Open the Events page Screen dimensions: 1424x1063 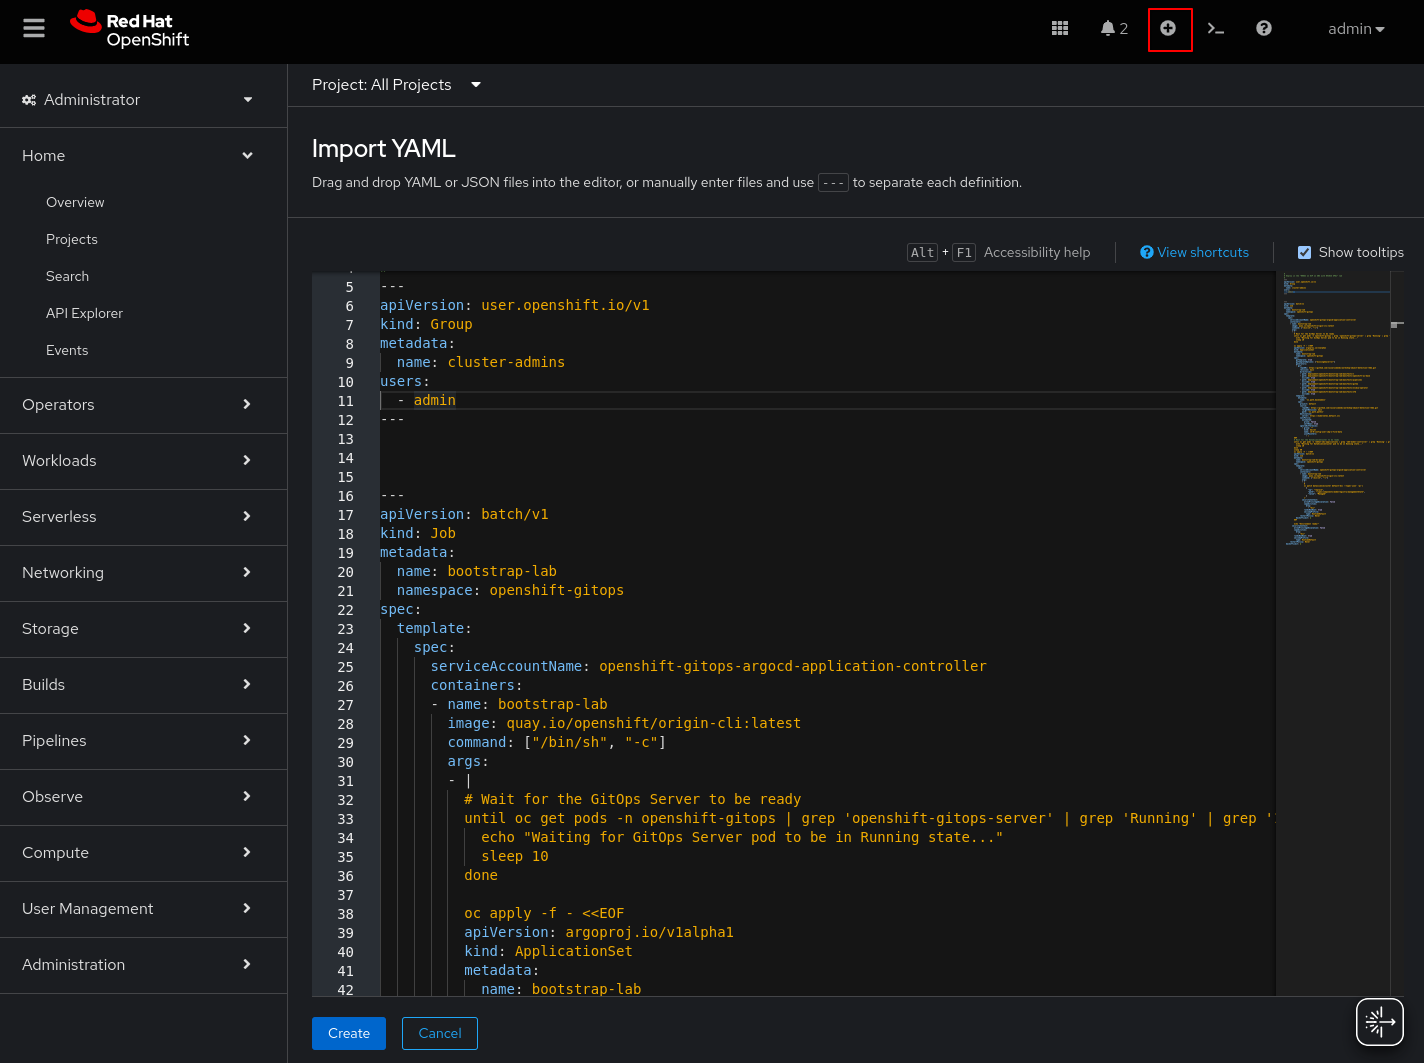(67, 350)
